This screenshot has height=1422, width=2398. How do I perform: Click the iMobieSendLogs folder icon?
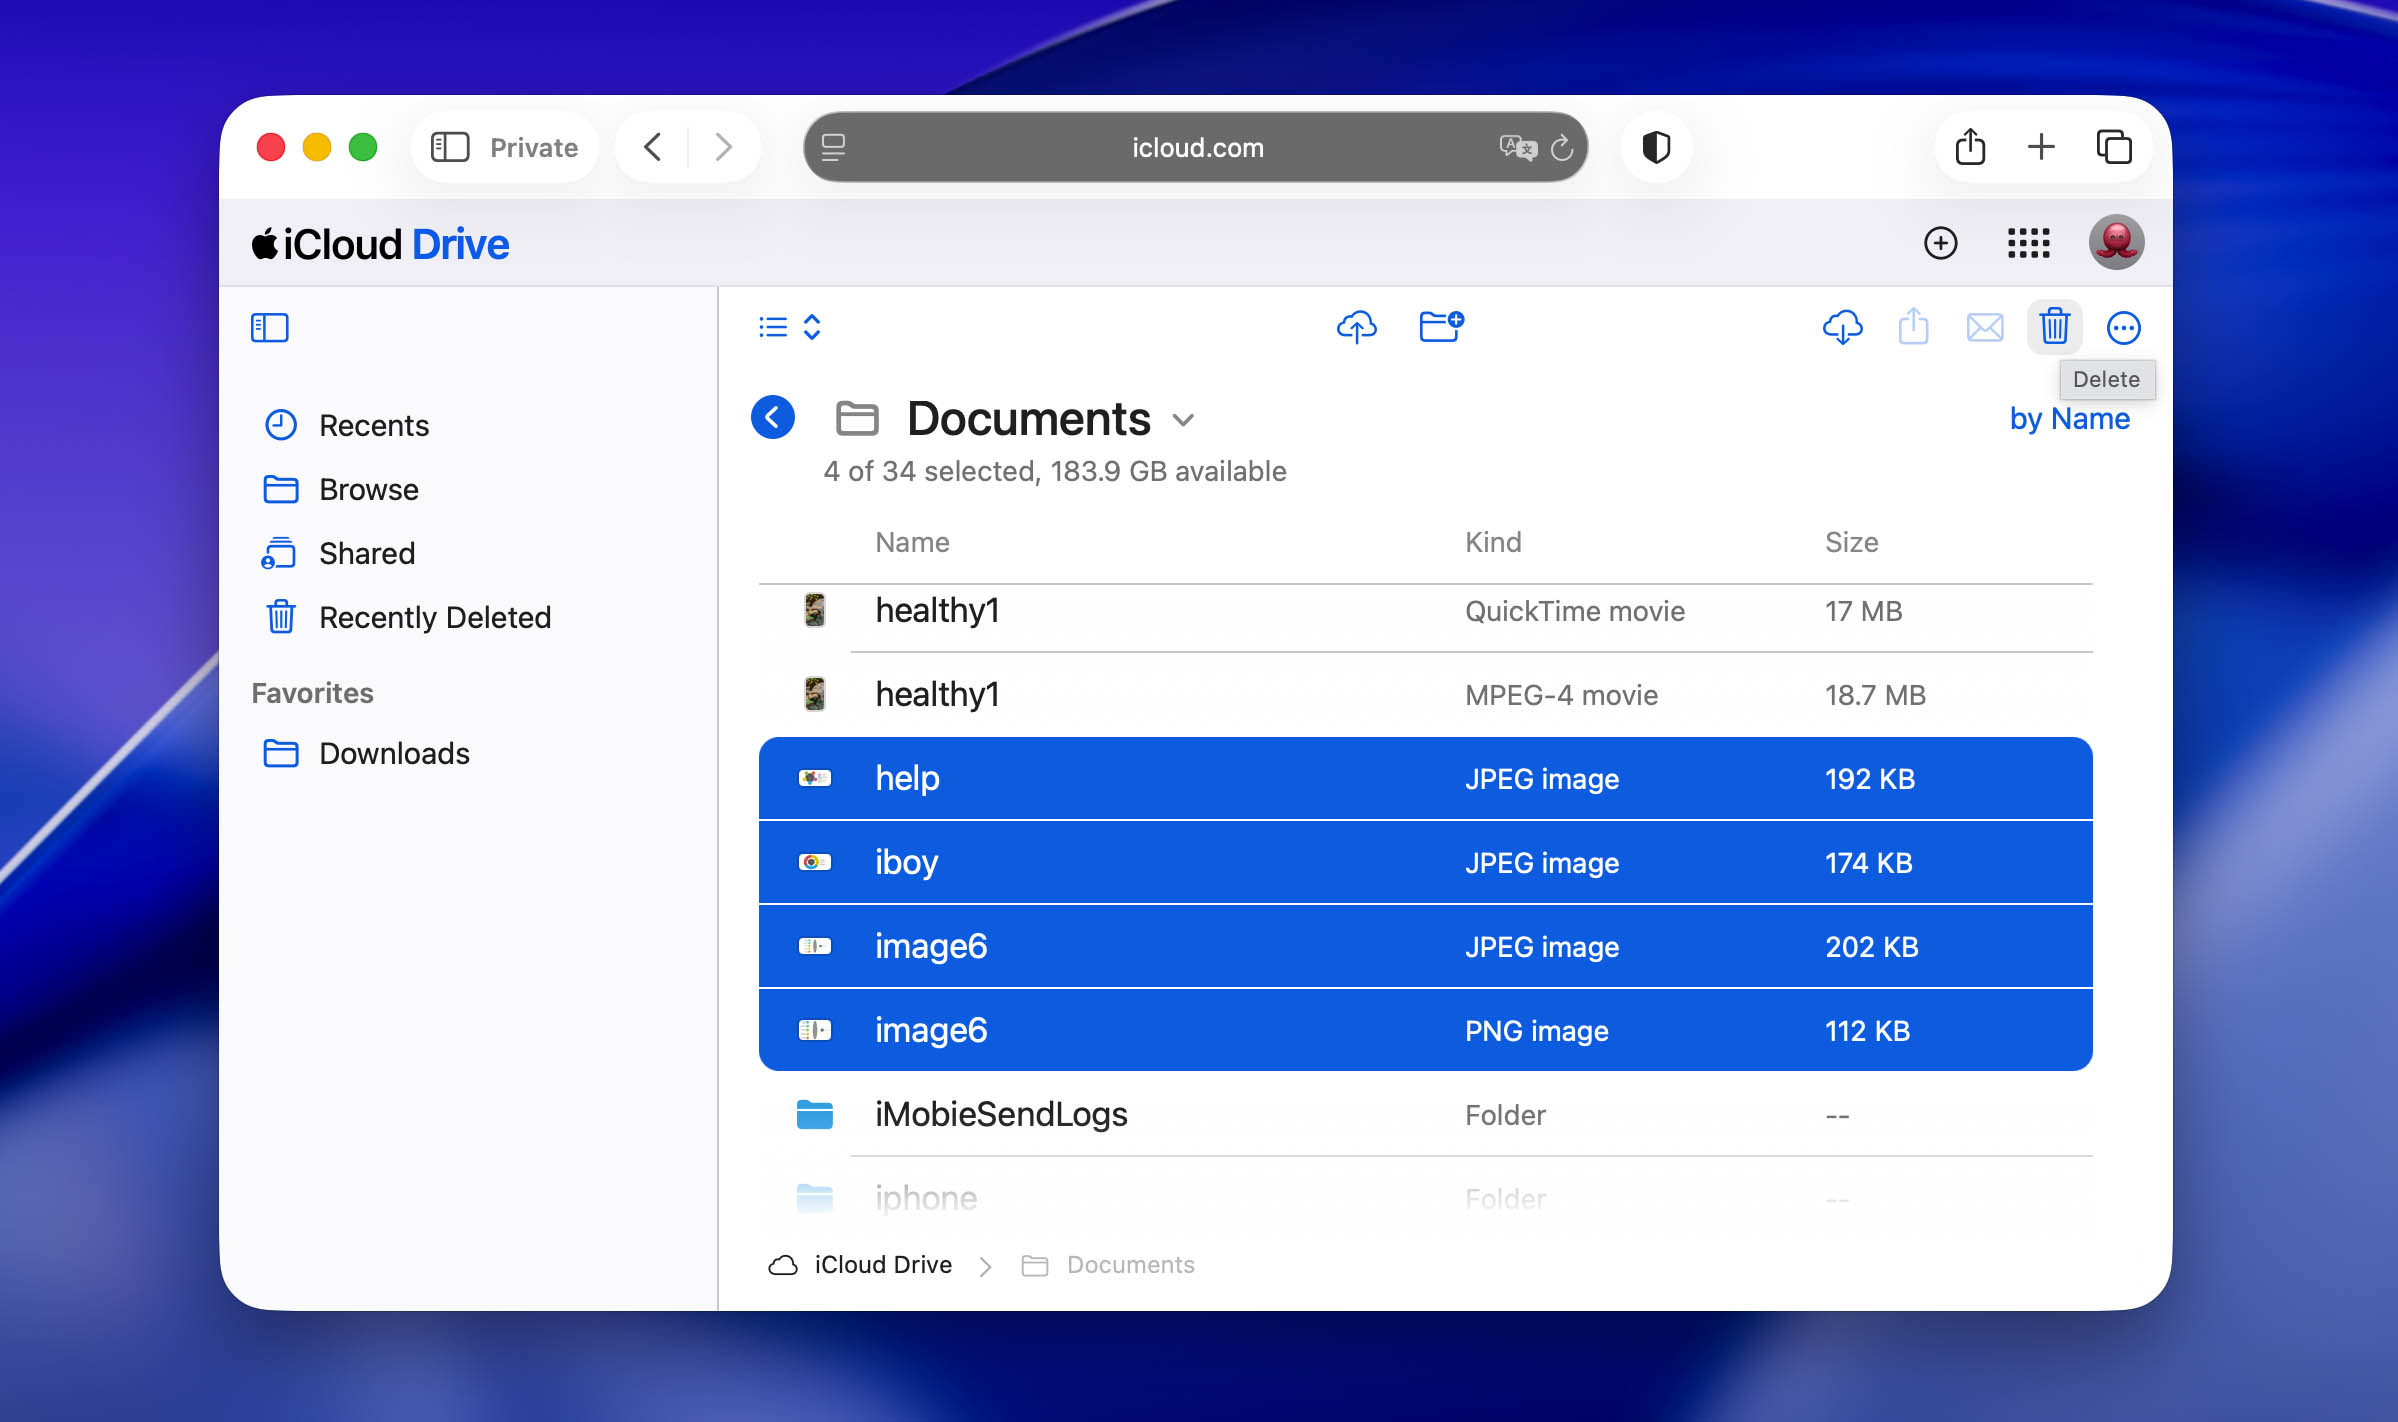point(814,1114)
